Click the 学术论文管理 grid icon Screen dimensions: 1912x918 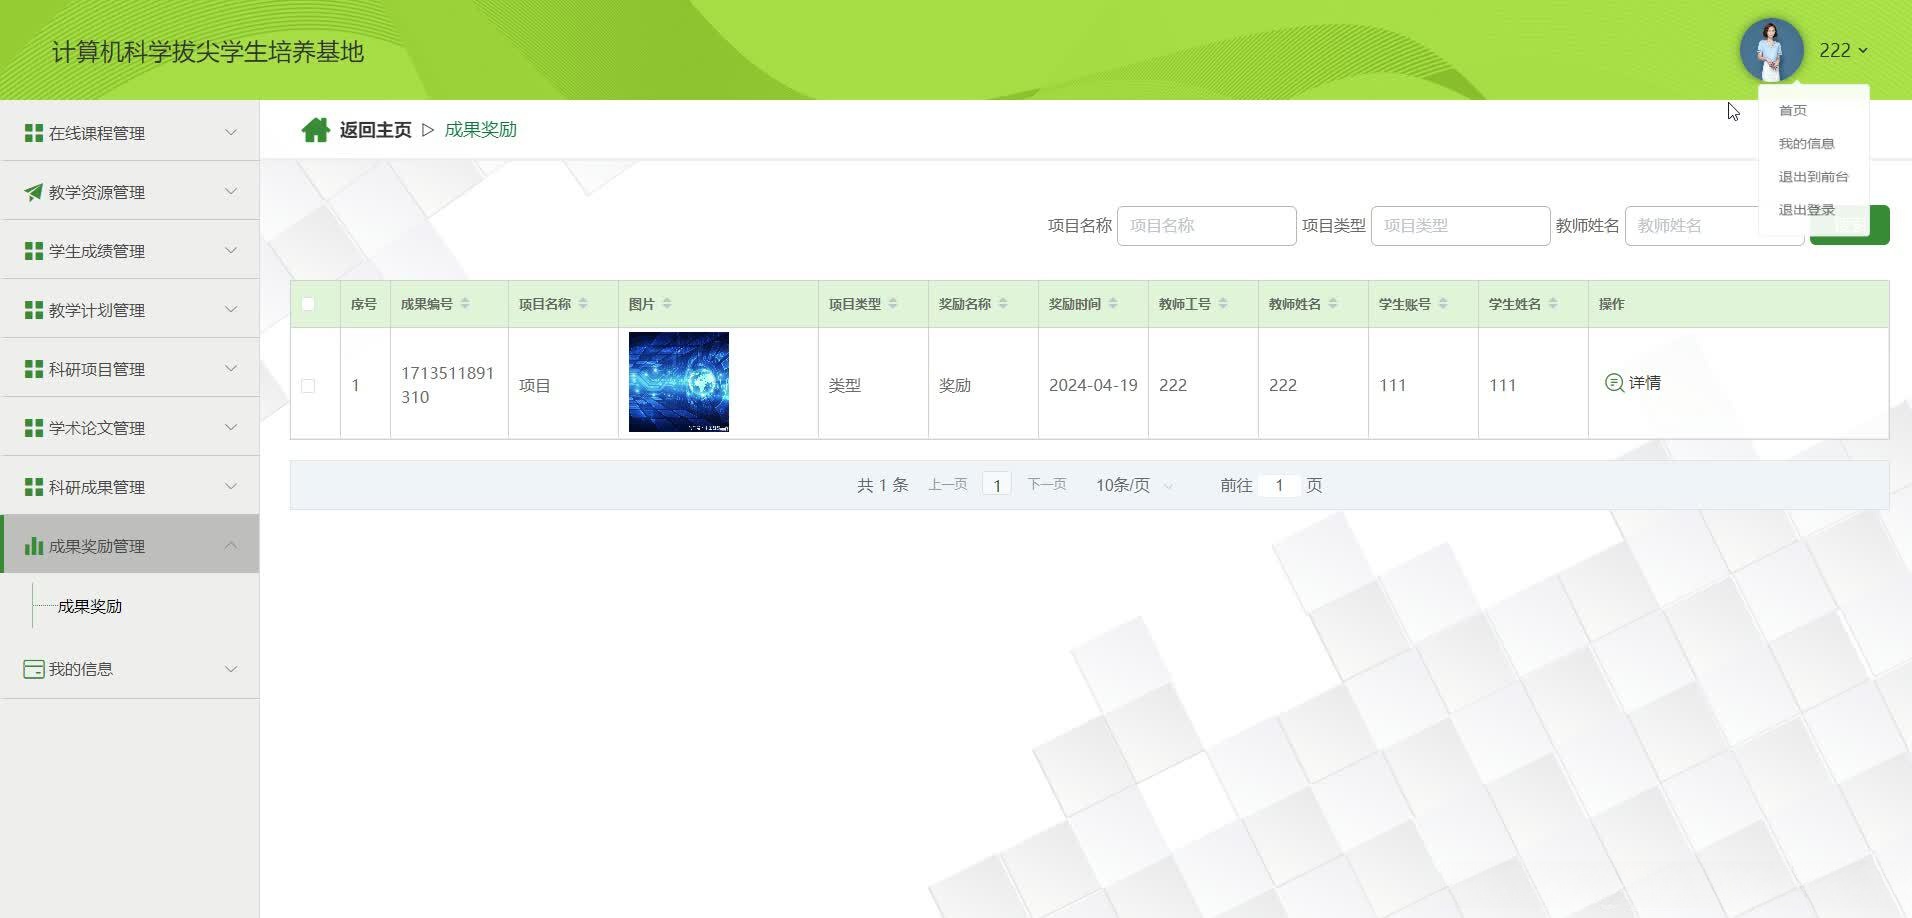tap(34, 428)
